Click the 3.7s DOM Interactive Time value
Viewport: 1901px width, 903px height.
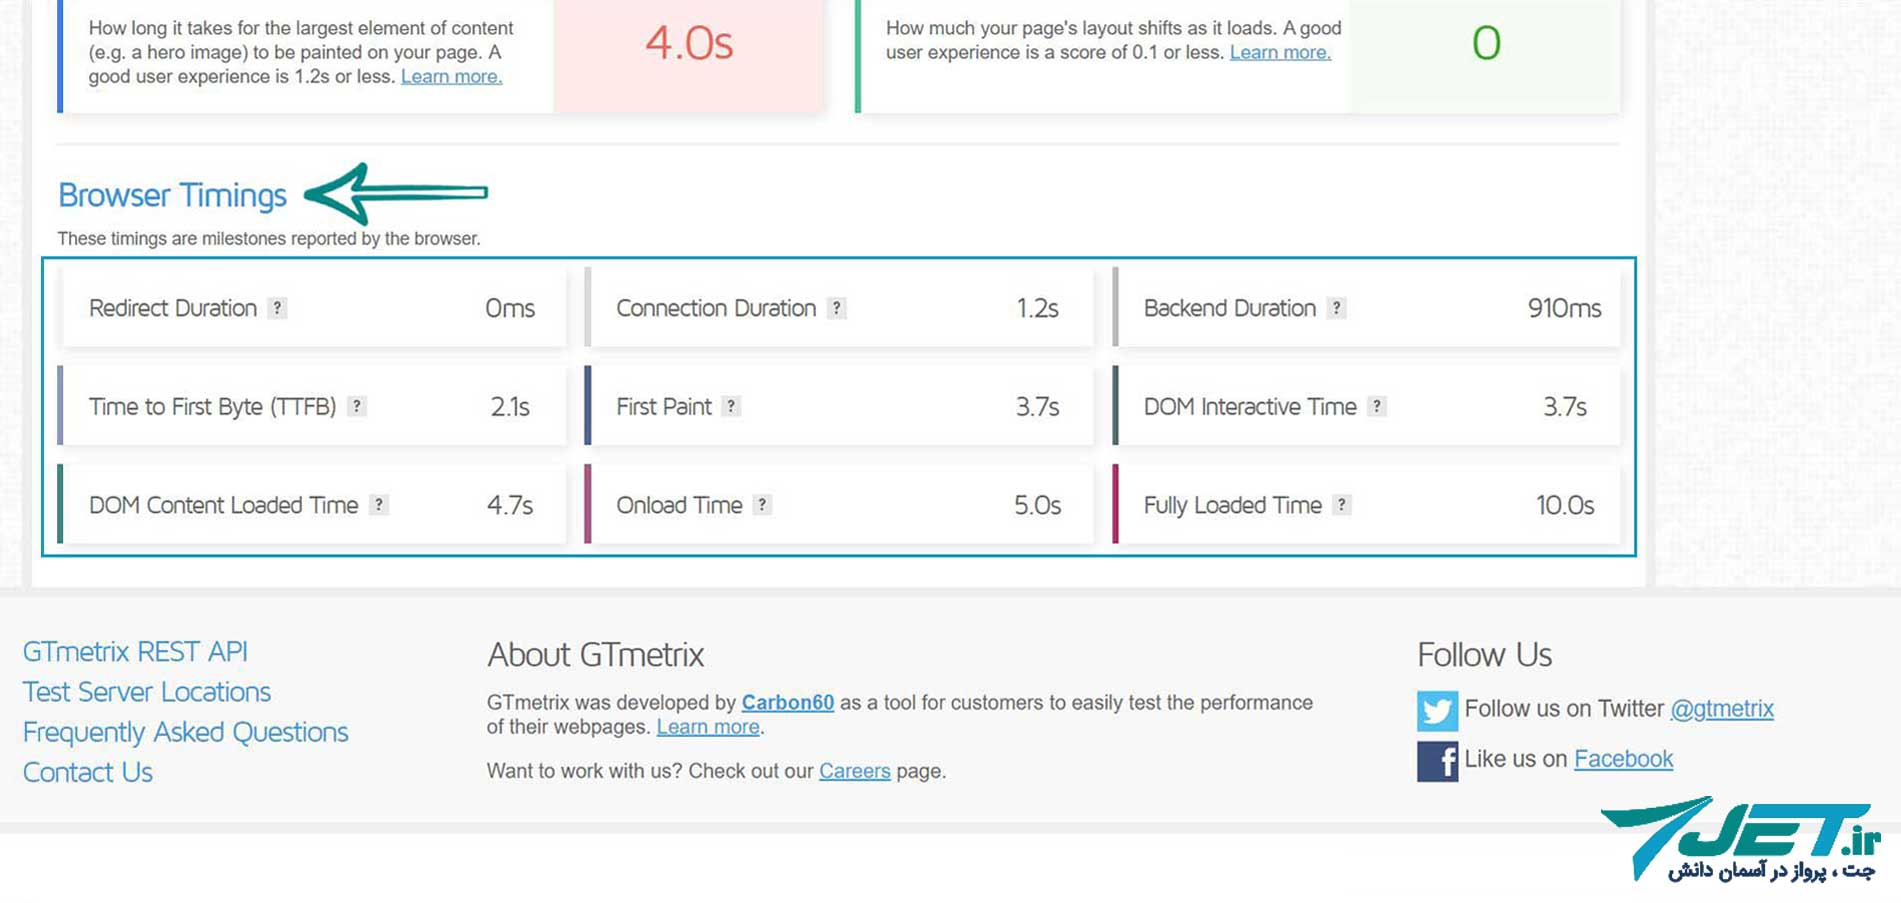pyautogui.click(x=1565, y=406)
